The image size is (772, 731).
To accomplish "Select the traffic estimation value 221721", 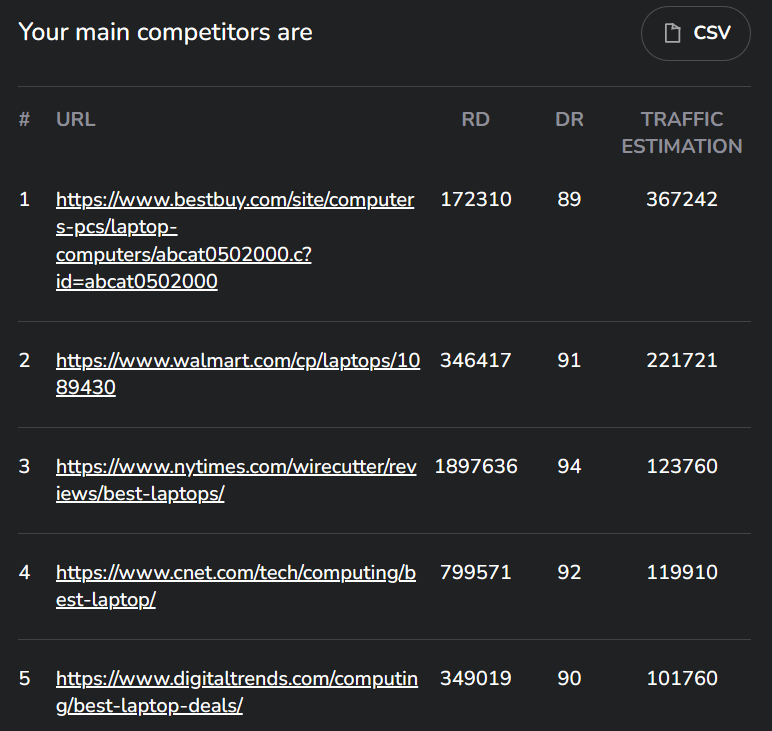I will click(x=682, y=360).
